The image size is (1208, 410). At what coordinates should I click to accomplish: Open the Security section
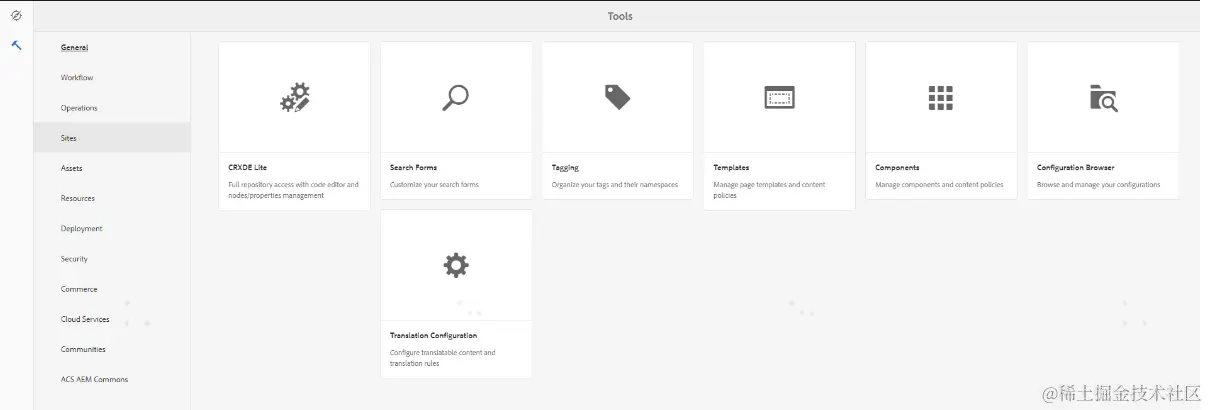(74, 259)
